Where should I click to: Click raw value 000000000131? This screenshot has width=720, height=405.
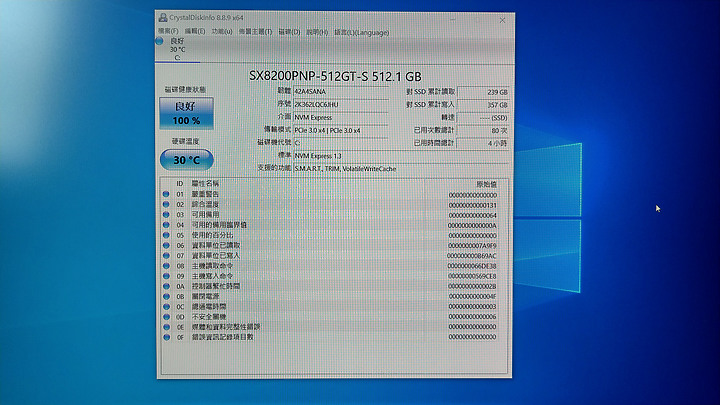(472, 205)
